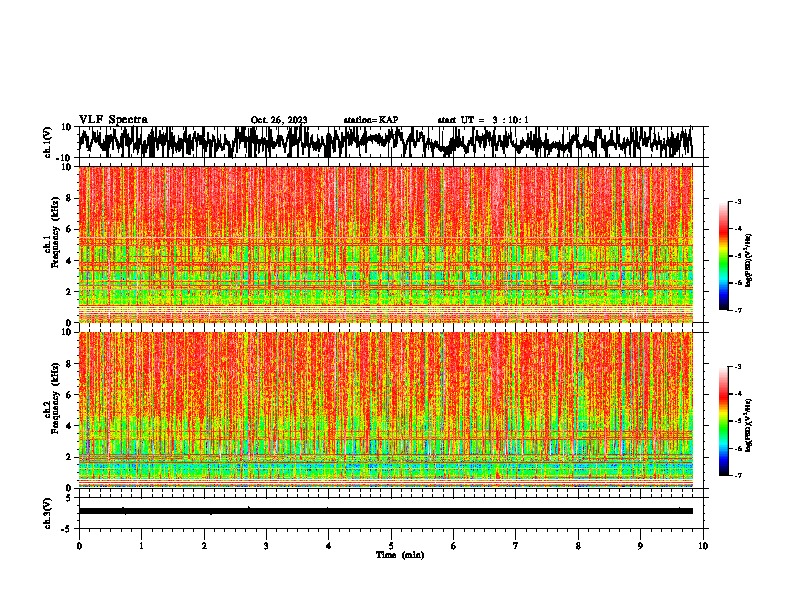Click the "-3" tick on the ch.1 colorbar

pyautogui.click(x=737, y=201)
